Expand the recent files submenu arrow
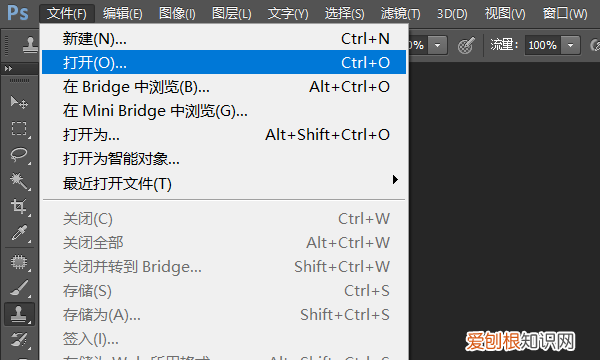 tap(395, 179)
